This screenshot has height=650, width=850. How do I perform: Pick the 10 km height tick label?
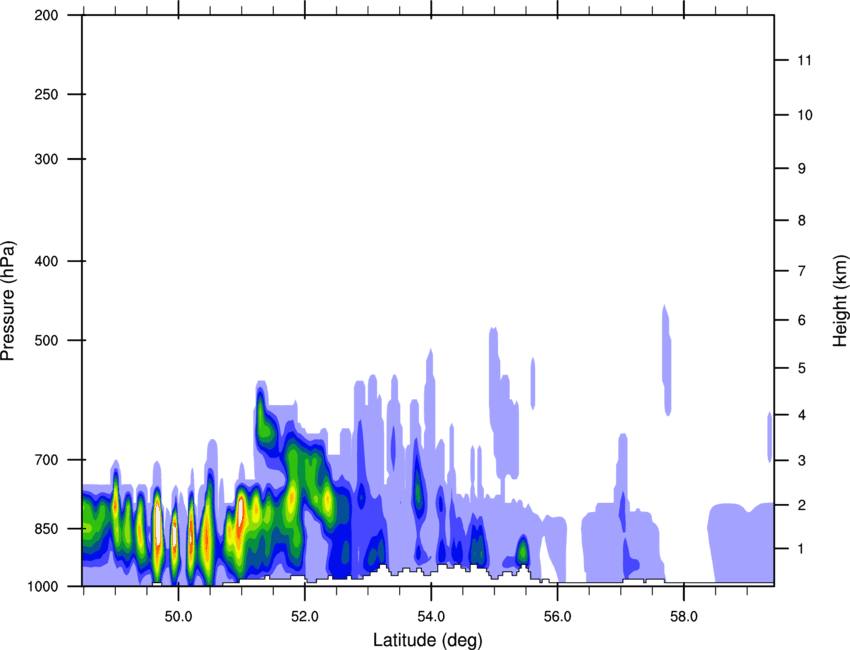point(805,115)
